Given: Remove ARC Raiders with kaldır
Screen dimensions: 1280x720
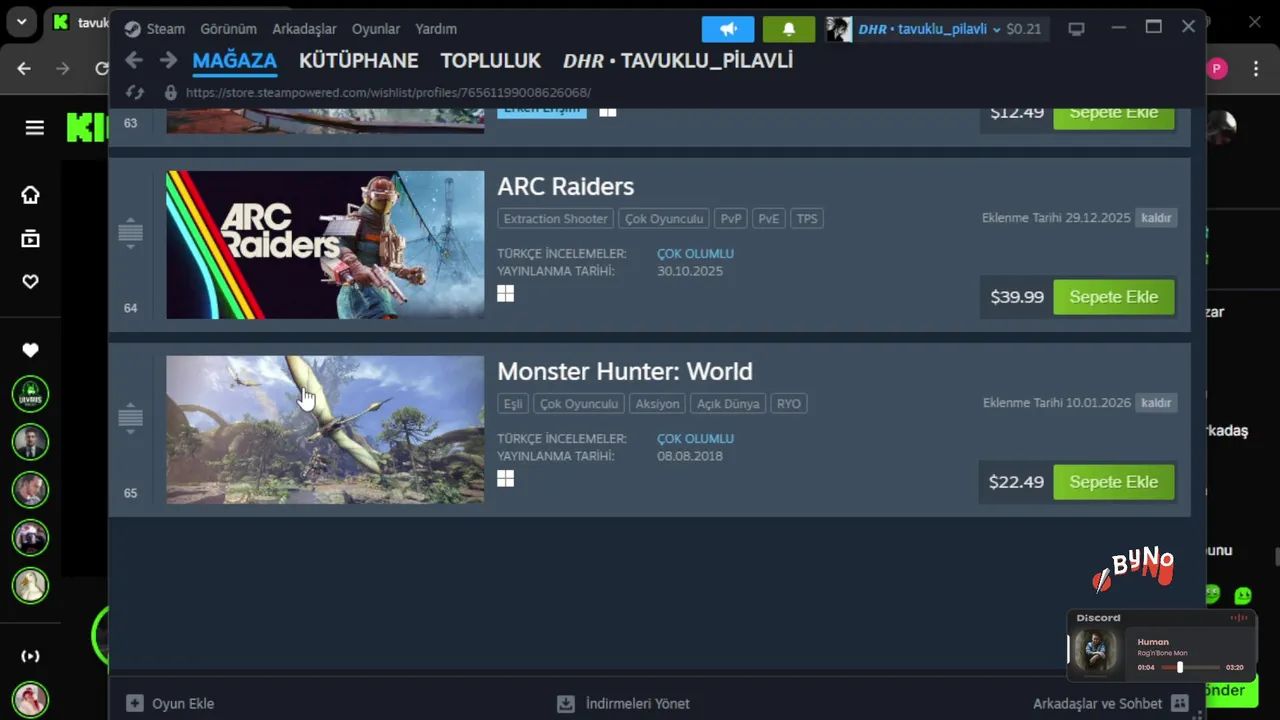Looking at the screenshot, I should coord(1156,218).
